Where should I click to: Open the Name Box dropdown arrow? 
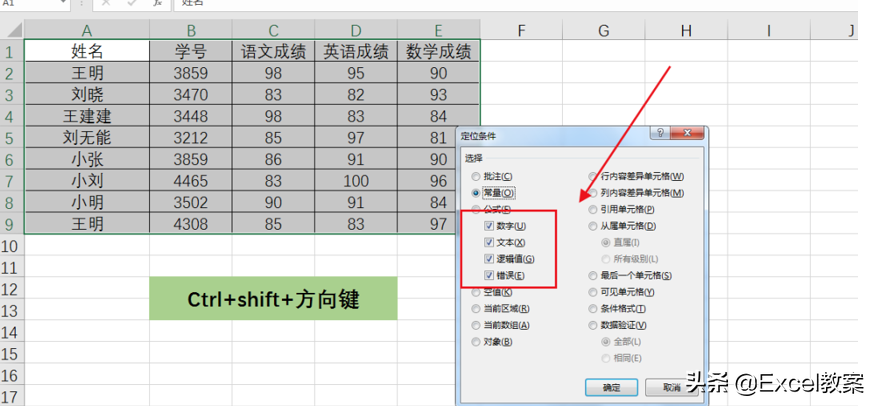[63, 3]
